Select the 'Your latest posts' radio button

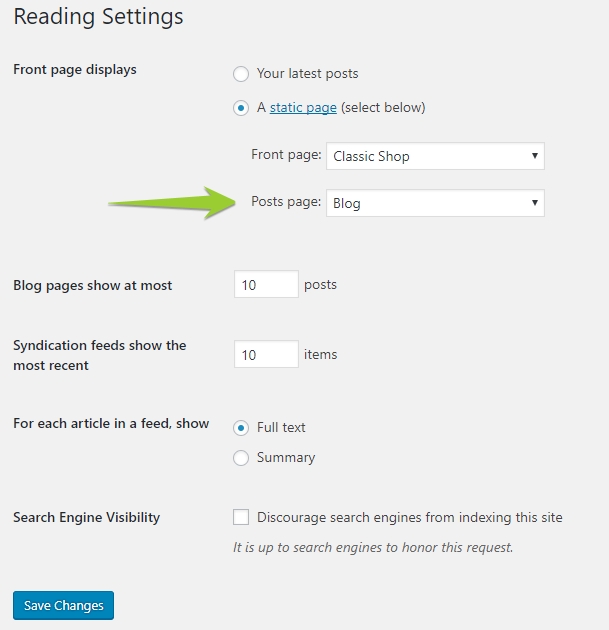coord(241,73)
